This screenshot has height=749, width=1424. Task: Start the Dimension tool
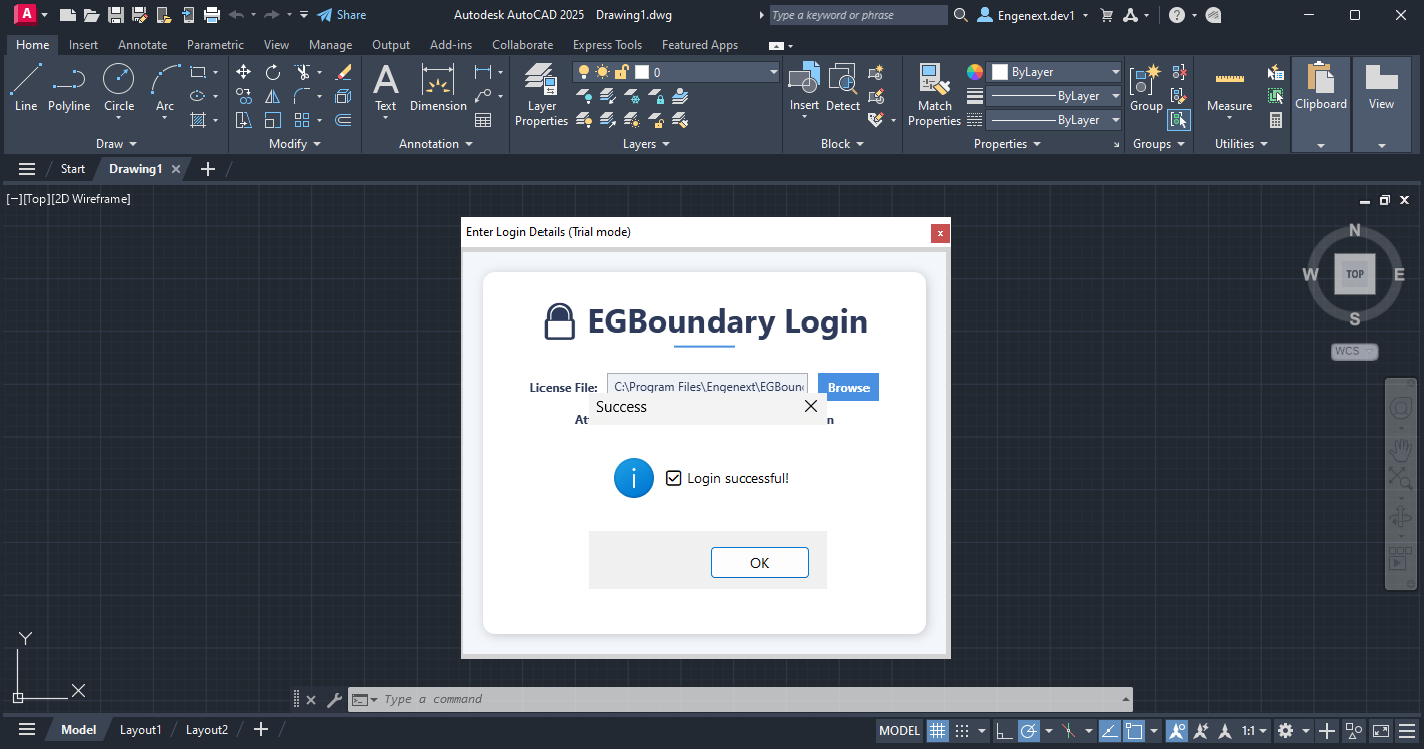click(x=438, y=88)
